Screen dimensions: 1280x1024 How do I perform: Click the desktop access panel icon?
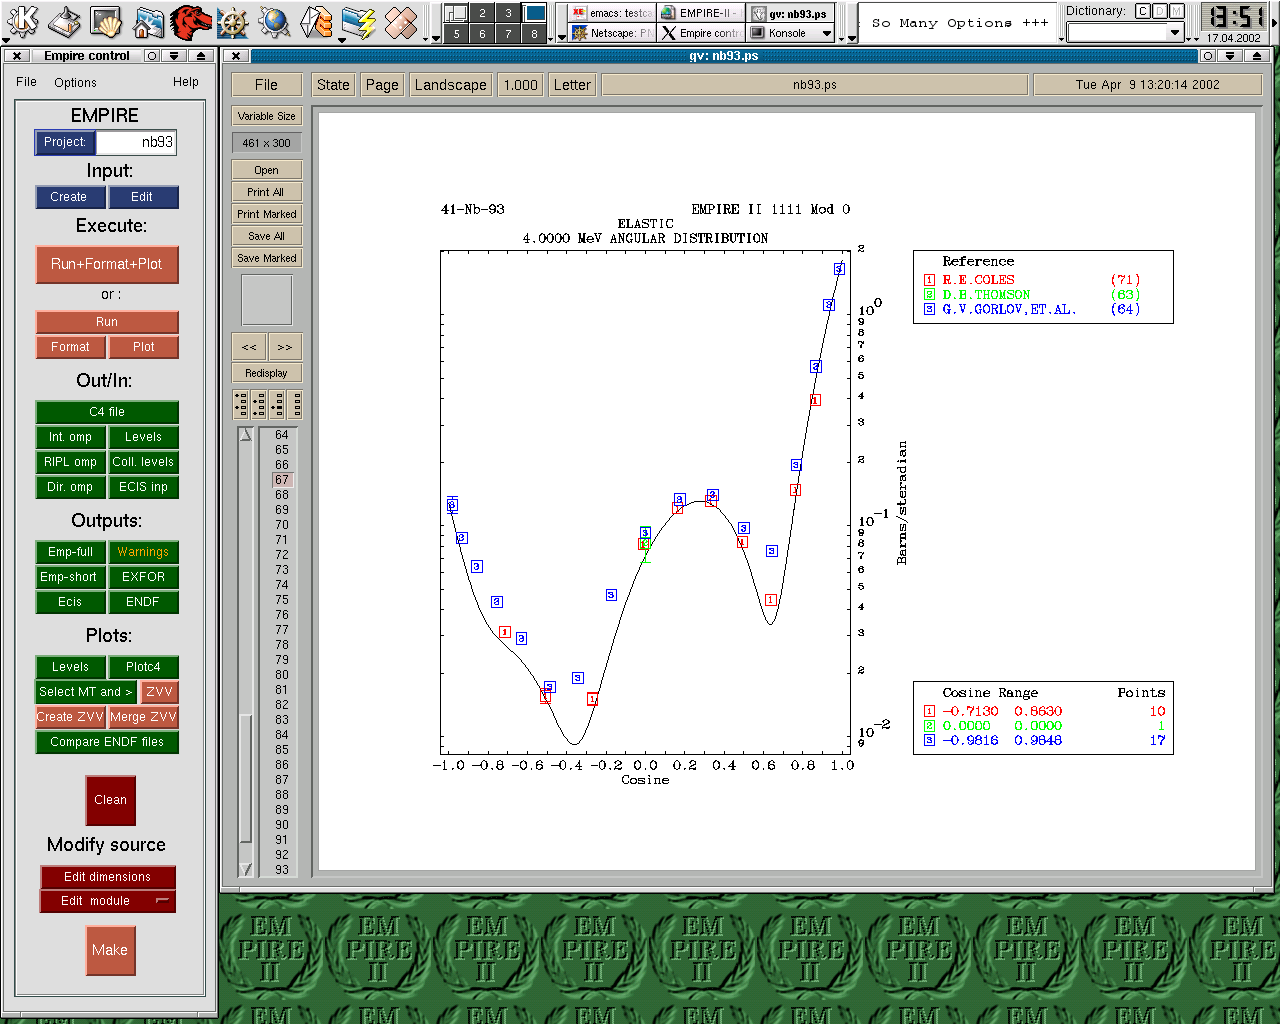click(64, 20)
